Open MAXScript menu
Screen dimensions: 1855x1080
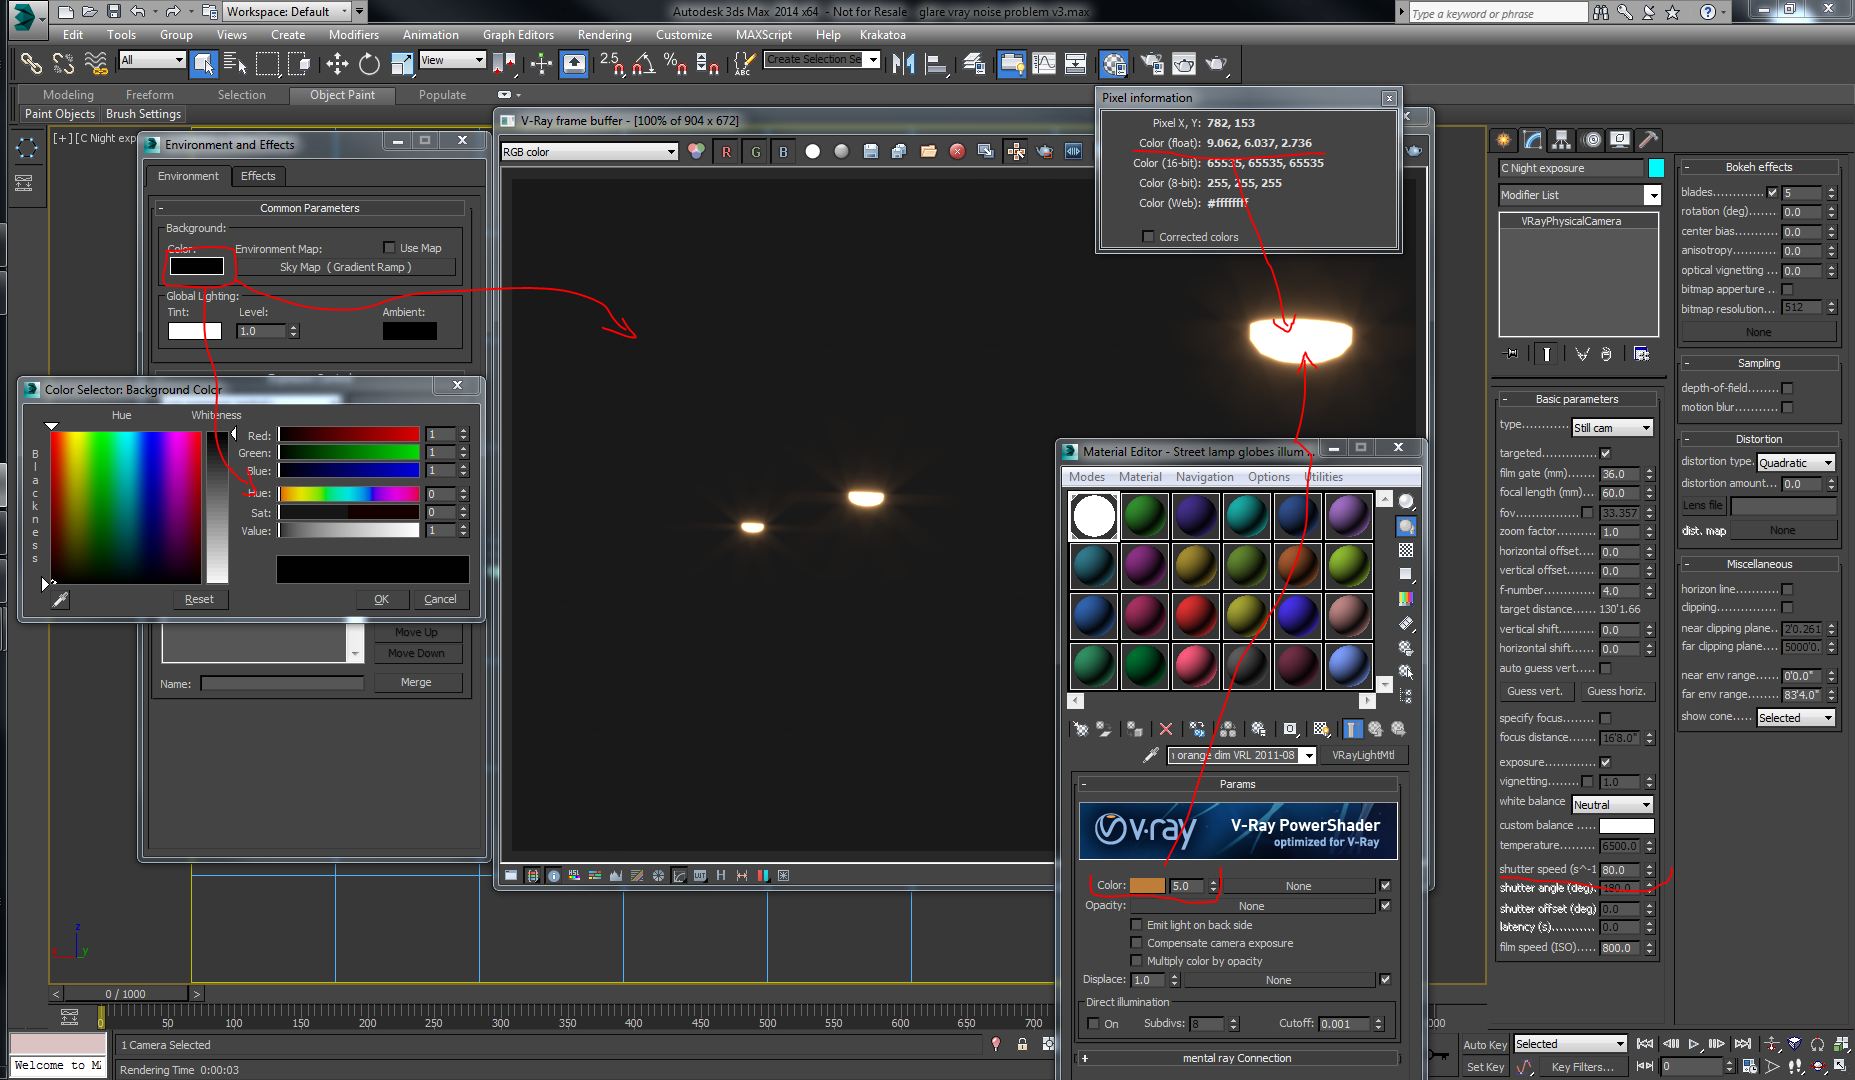pyautogui.click(x=764, y=34)
